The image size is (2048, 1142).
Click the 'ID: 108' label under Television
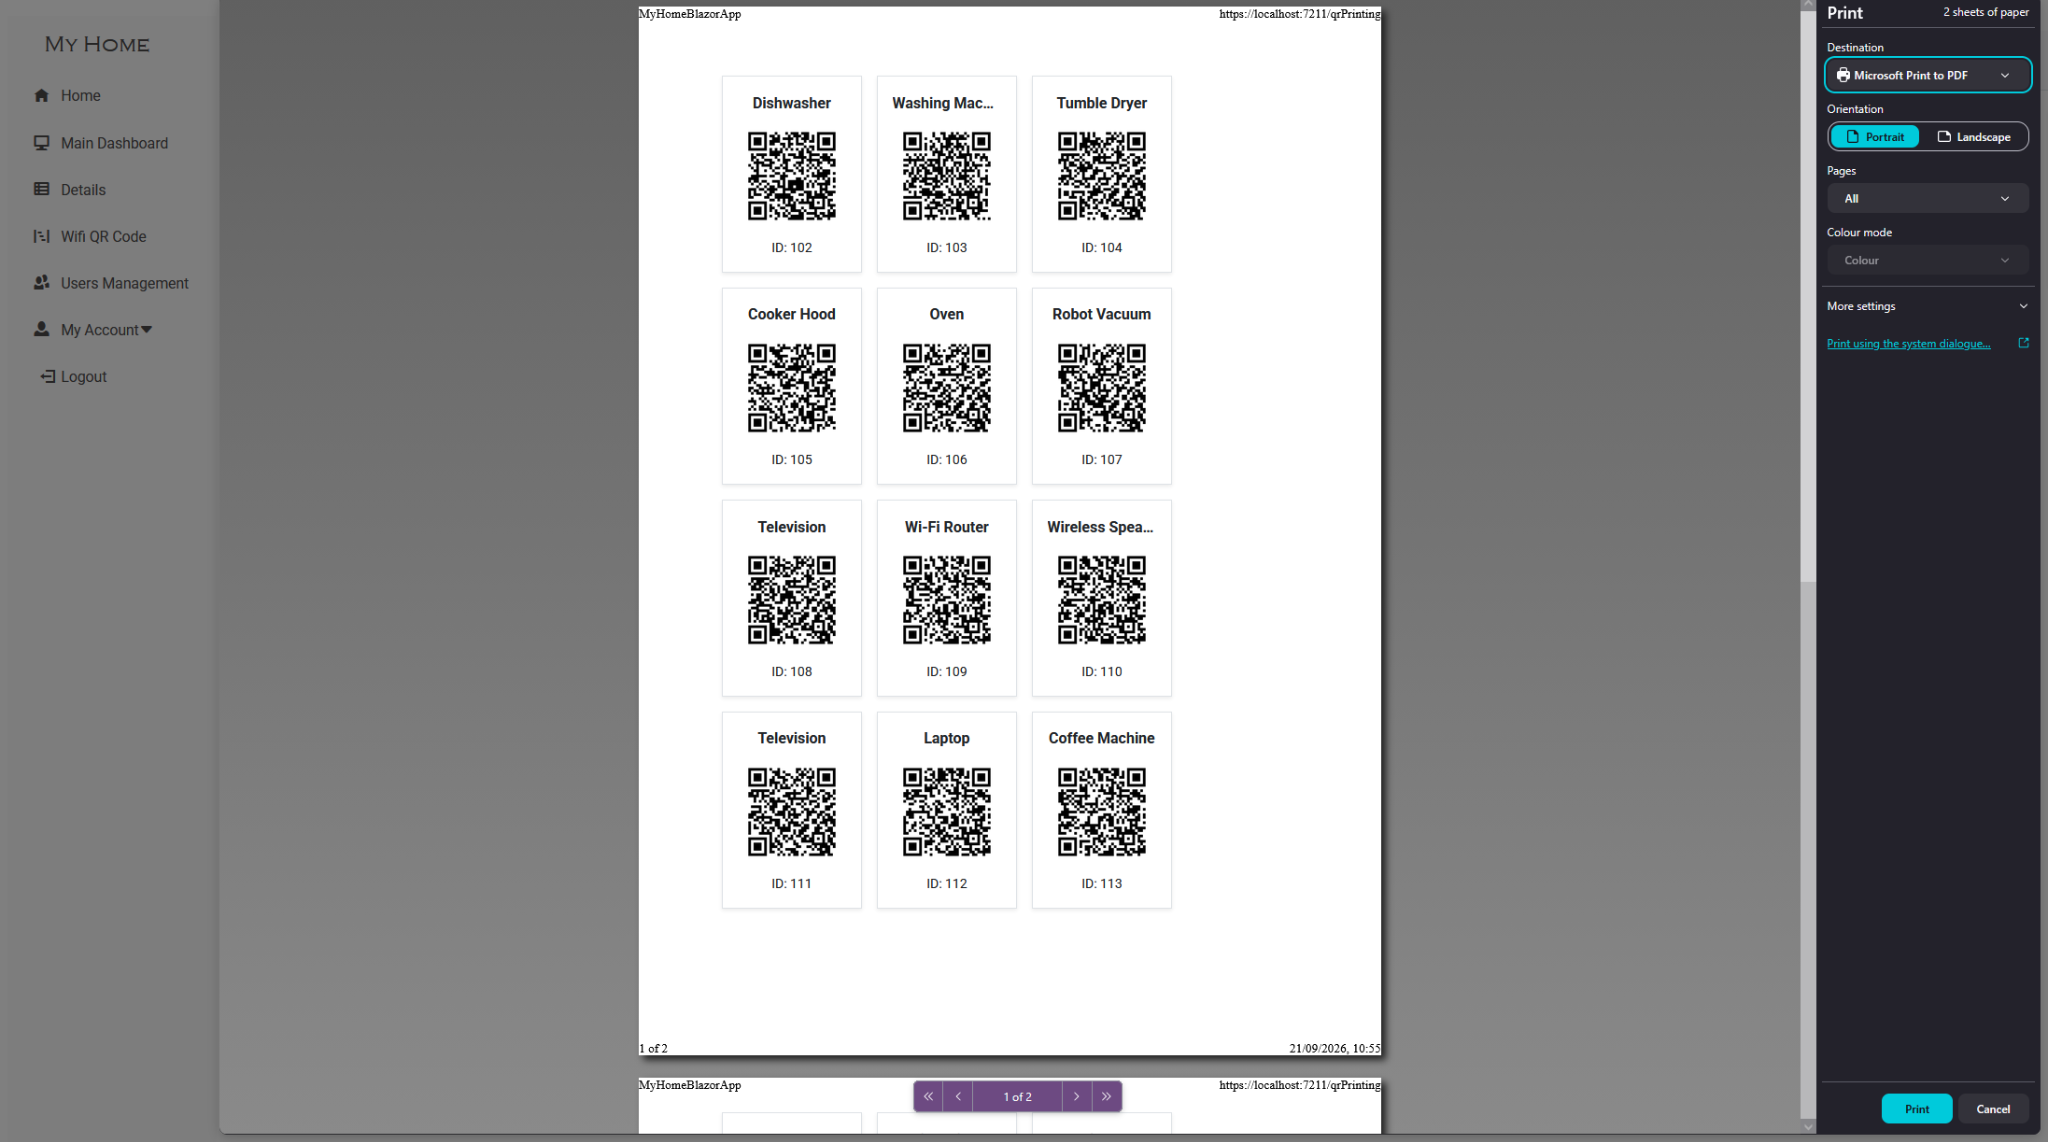pos(791,671)
